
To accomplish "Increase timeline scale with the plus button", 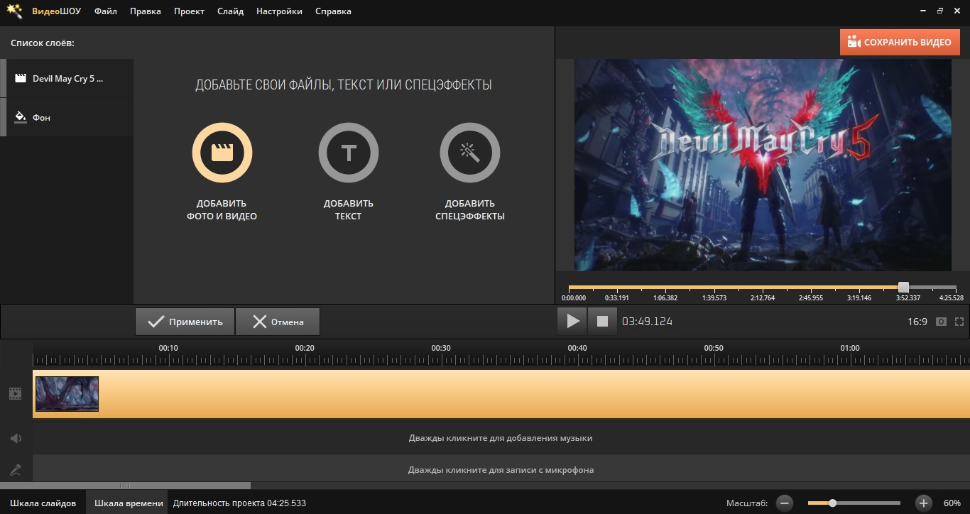I will pyautogui.click(x=923, y=503).
